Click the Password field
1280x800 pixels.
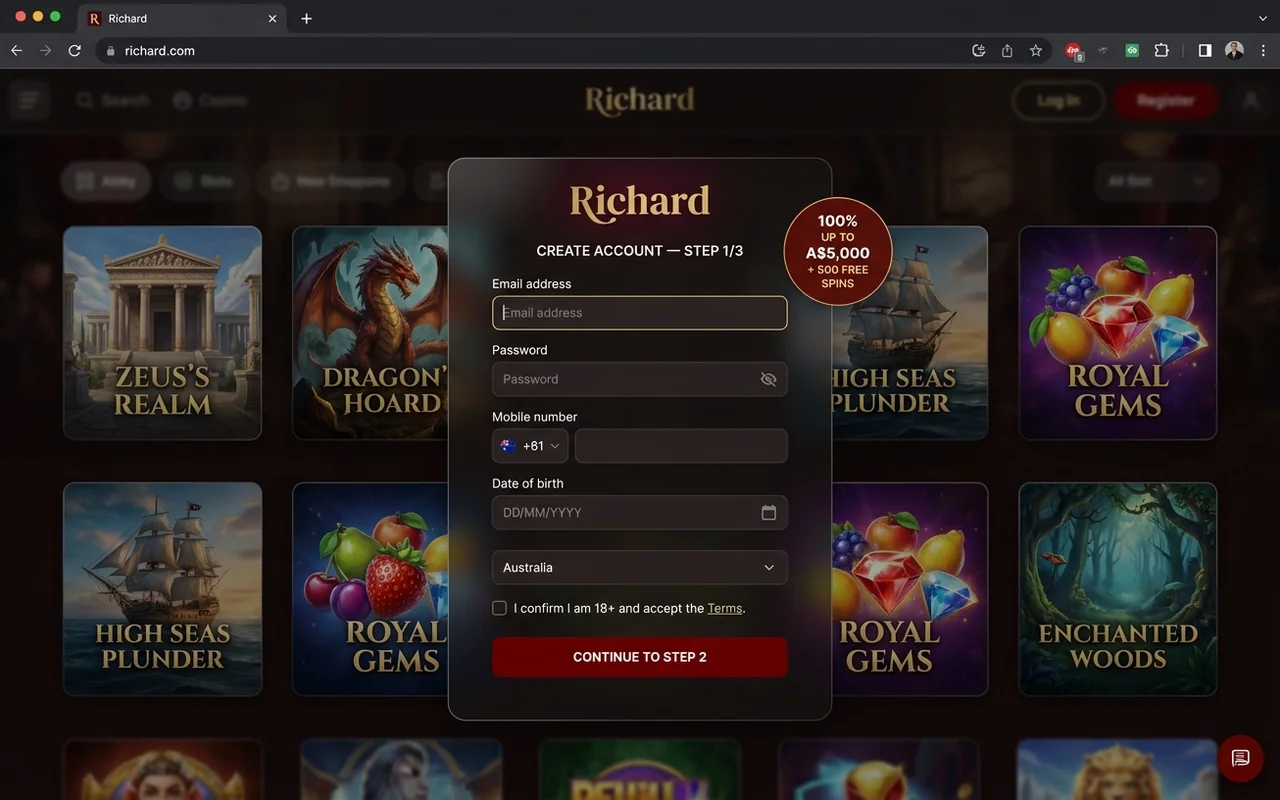[x=640, y=379]
